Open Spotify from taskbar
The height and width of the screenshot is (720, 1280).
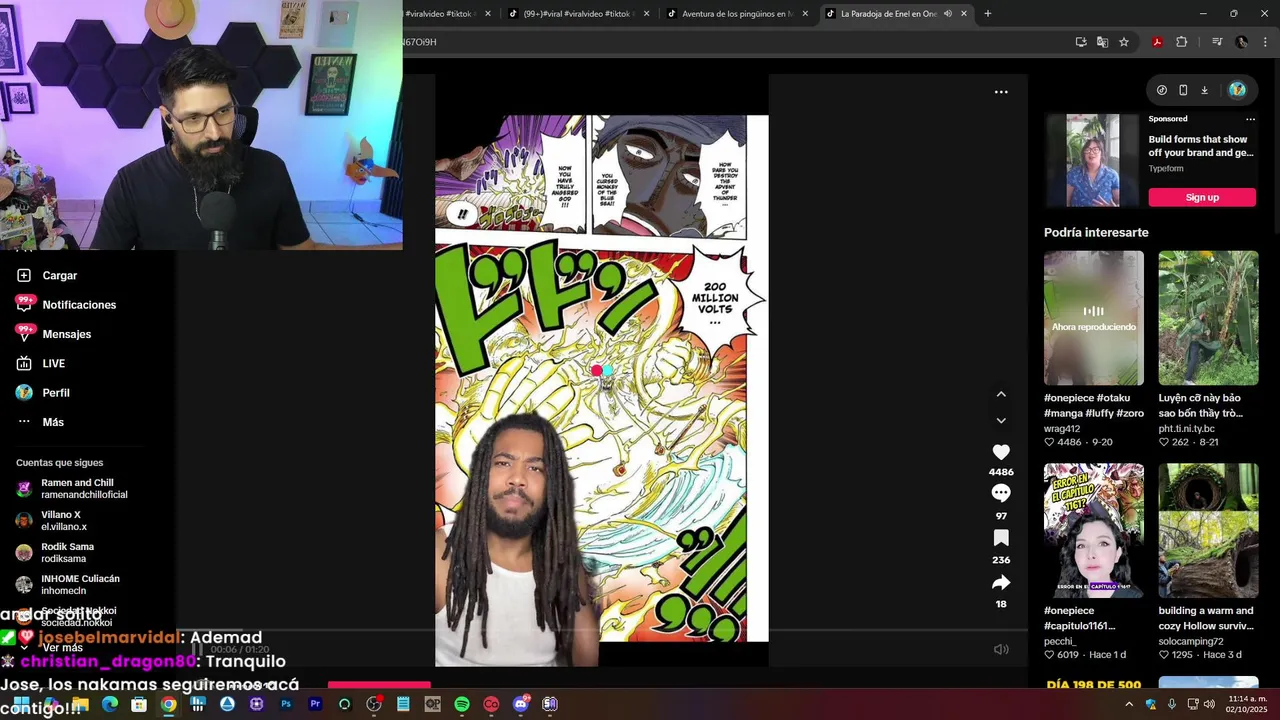pos(462,704)
